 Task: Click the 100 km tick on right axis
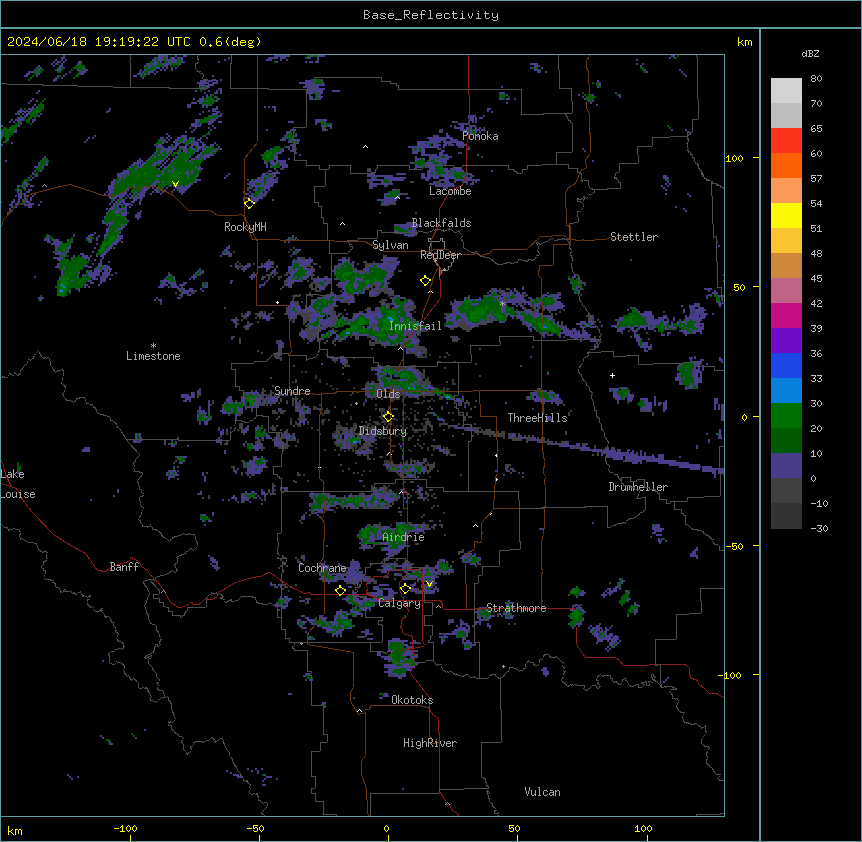pyautogui.click(x=734, y=158)
